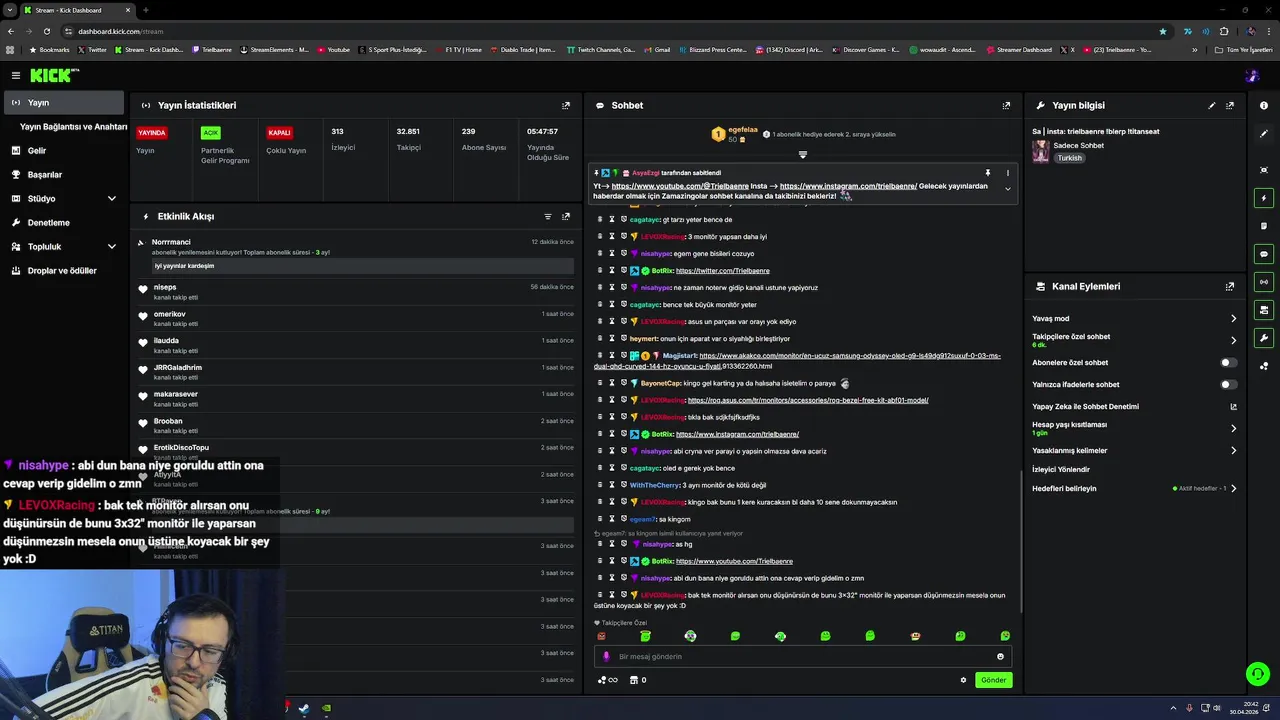The image size is (1280, 720).
Task: Open chat settings gear icon
Action: (x=963, y=680)
